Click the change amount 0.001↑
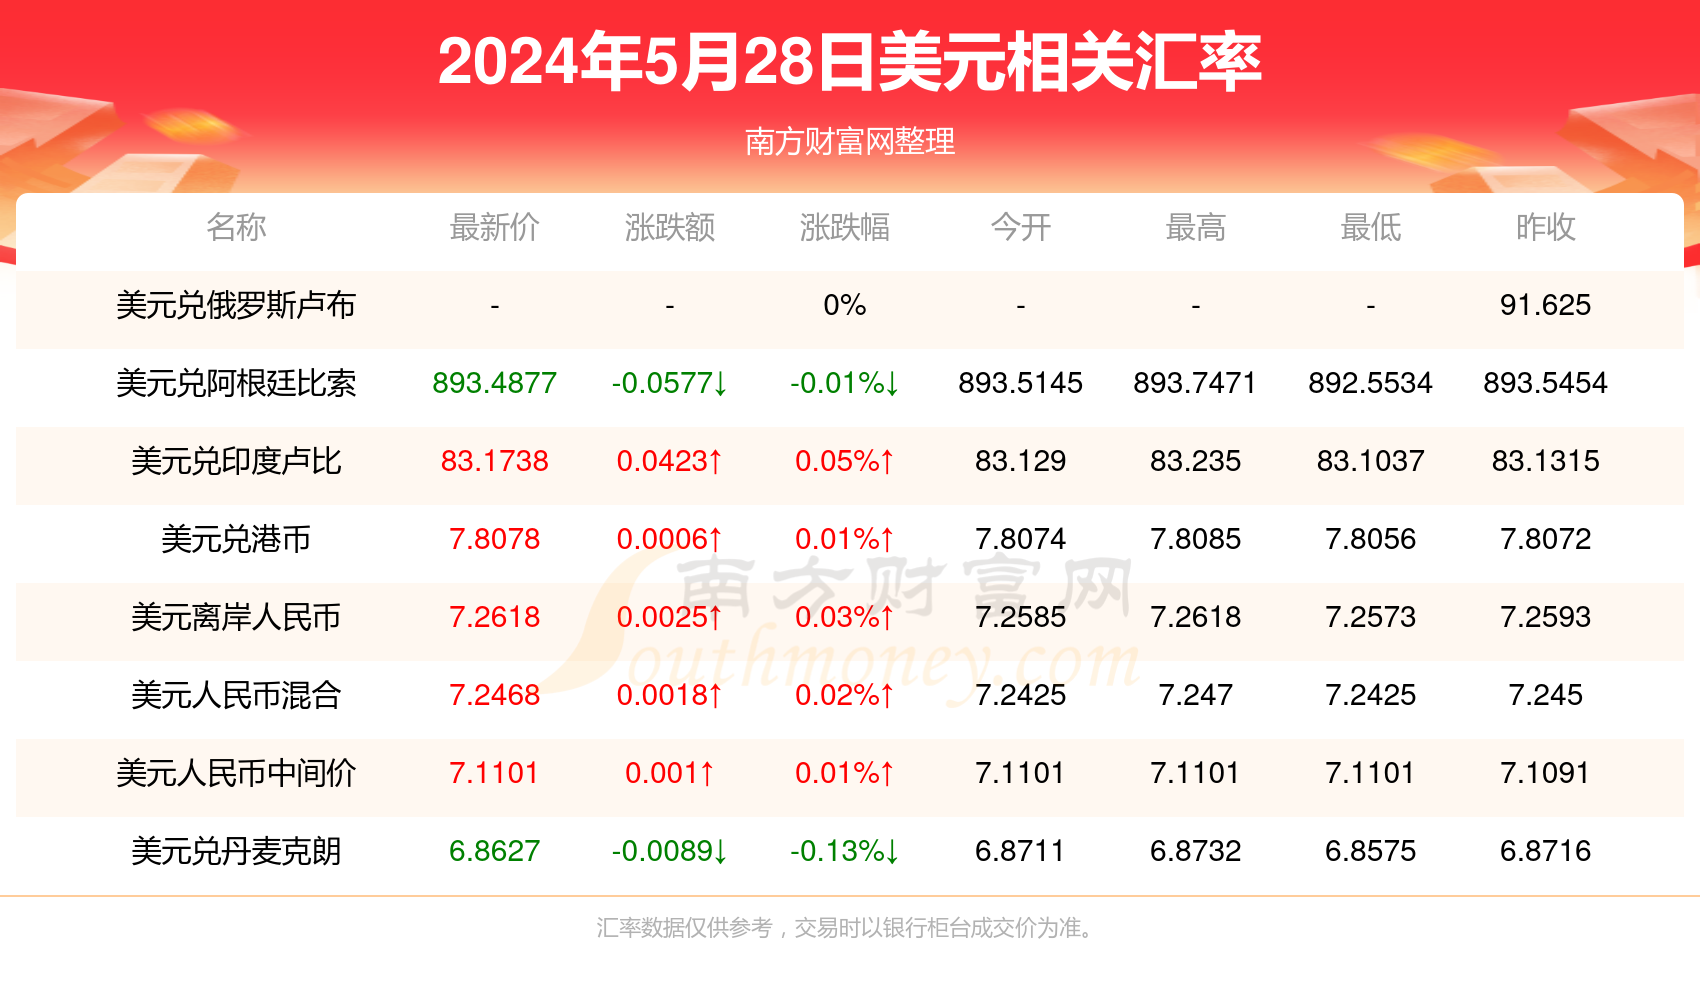This screenshot has width=1700, height=1000. 670,773
